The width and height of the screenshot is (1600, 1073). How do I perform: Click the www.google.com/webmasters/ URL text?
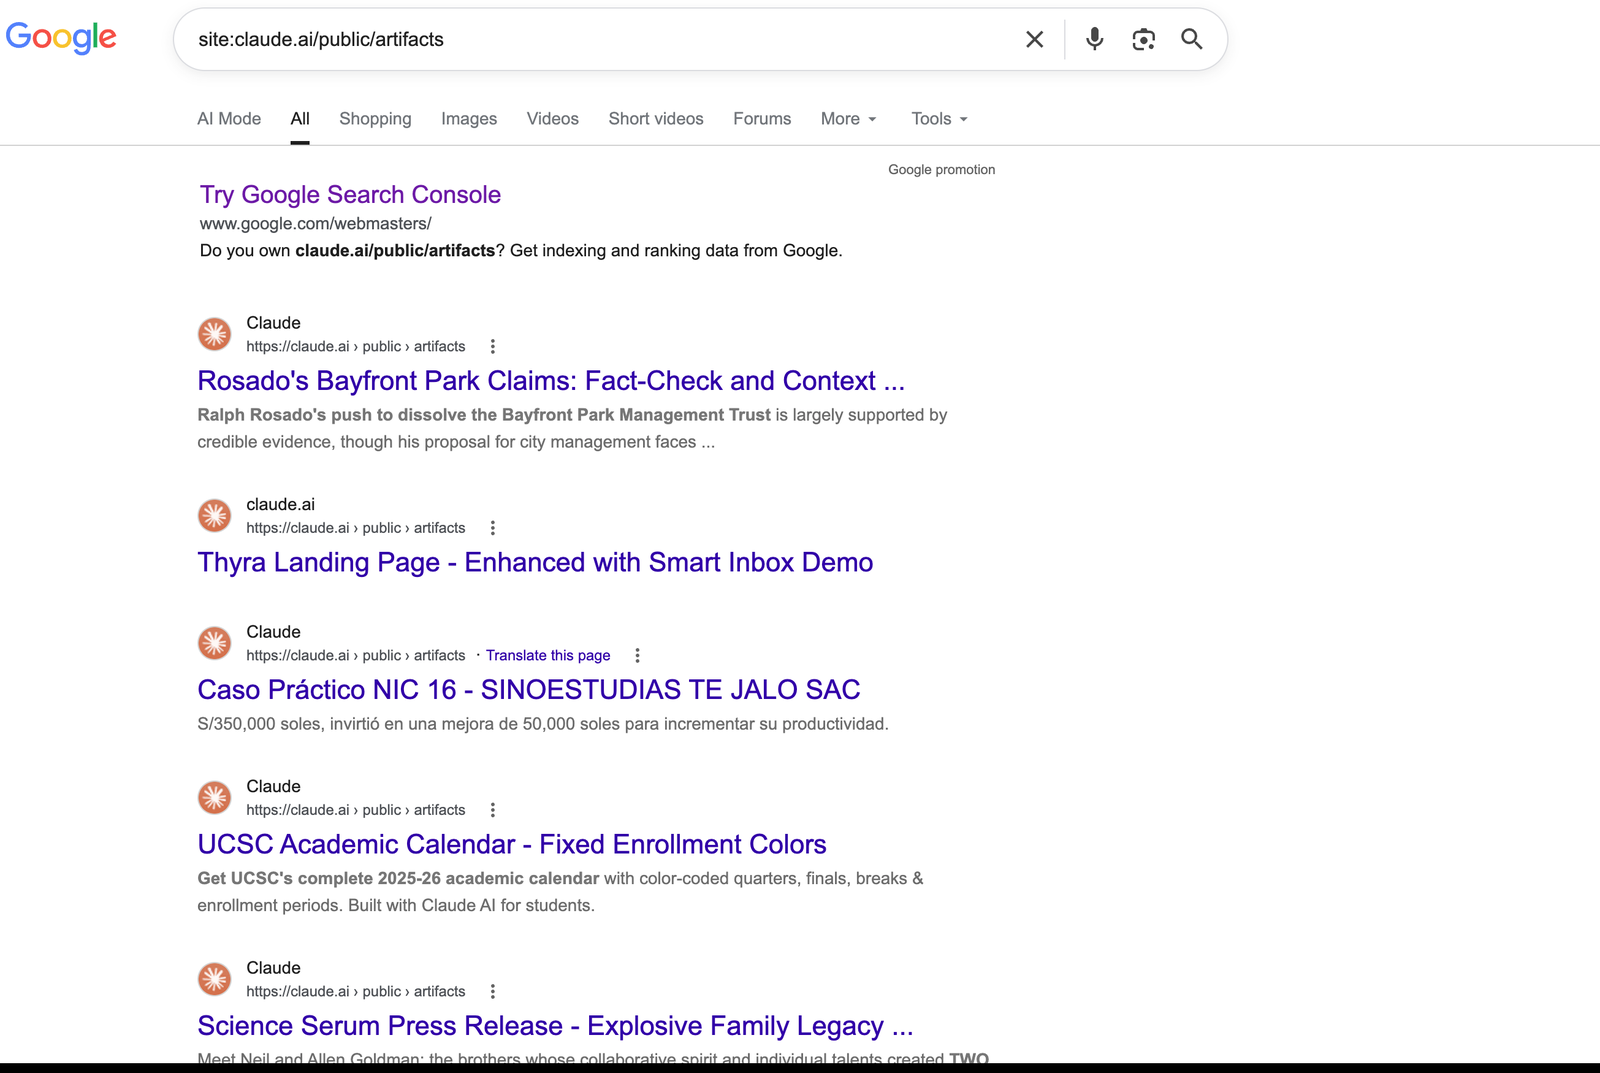pos(316,224)
